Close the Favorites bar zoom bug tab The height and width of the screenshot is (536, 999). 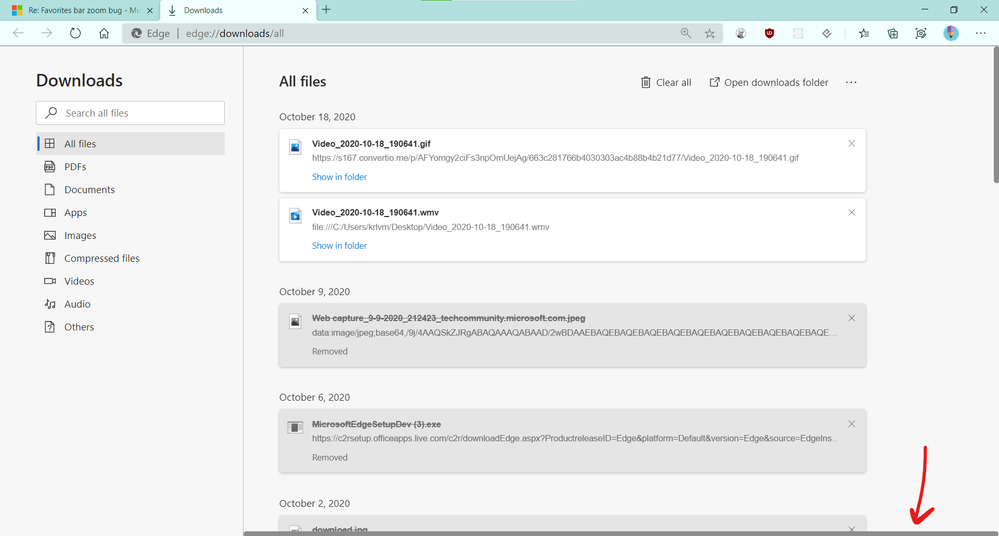pos(150,10)
